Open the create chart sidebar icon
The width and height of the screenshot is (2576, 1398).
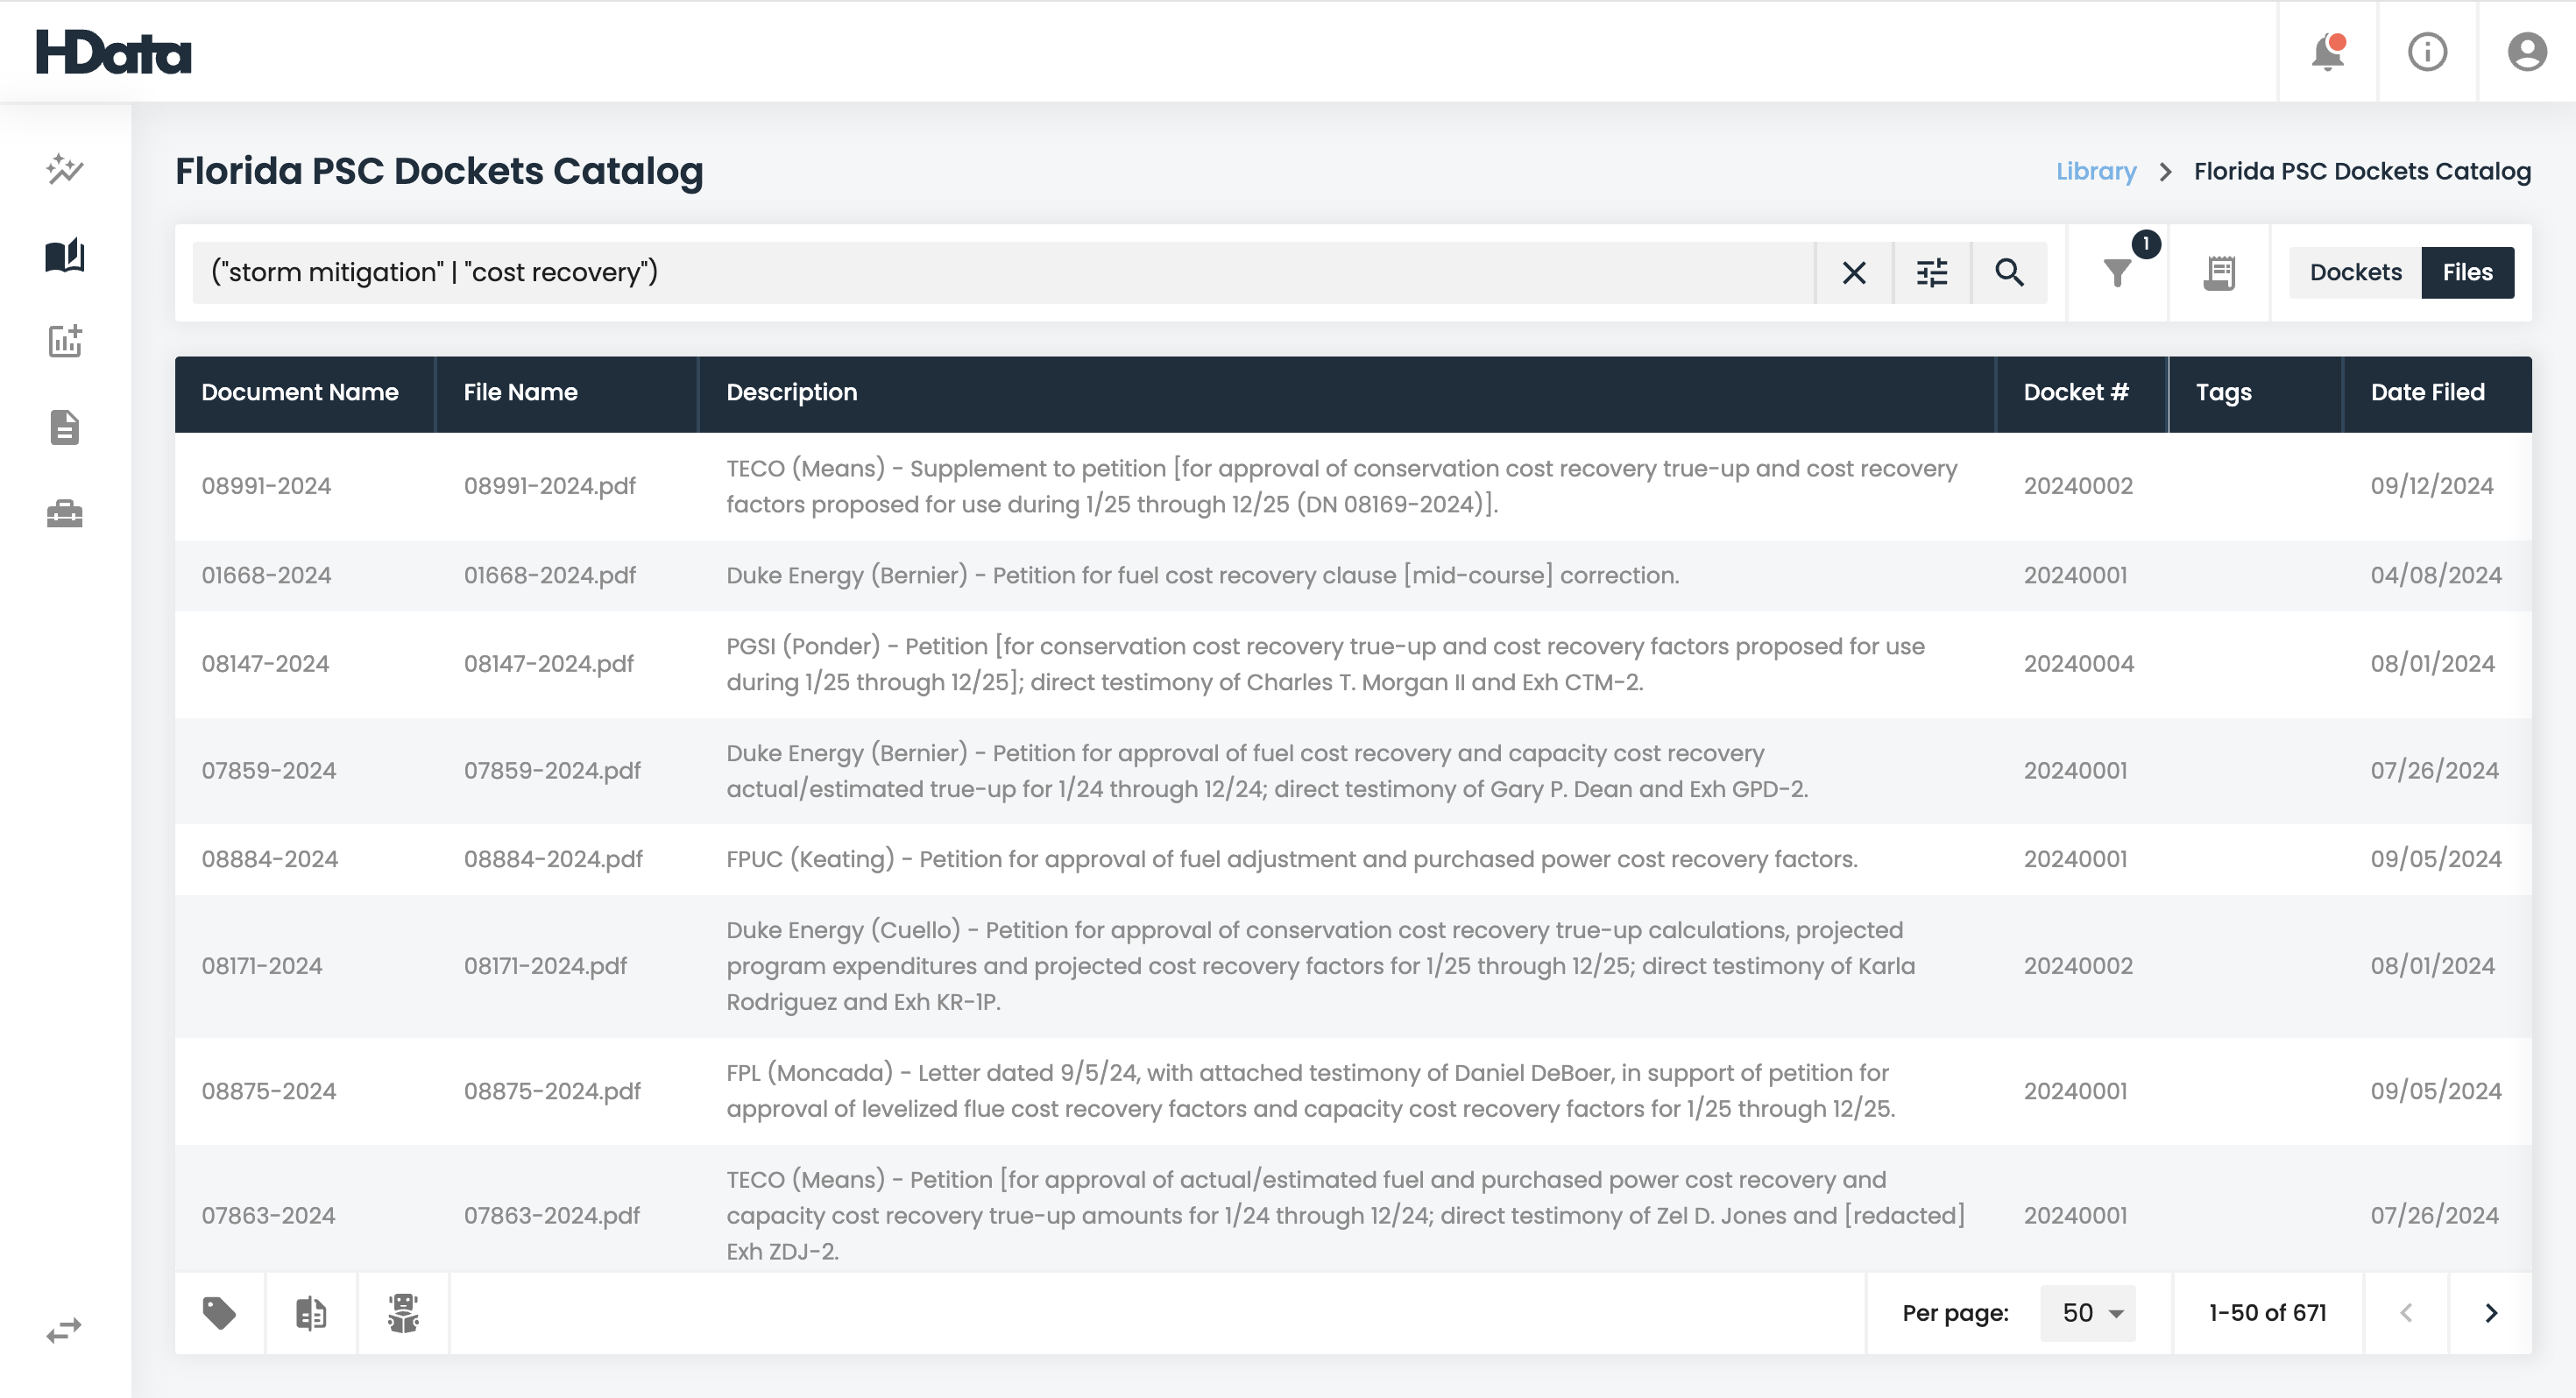point(64,341)
